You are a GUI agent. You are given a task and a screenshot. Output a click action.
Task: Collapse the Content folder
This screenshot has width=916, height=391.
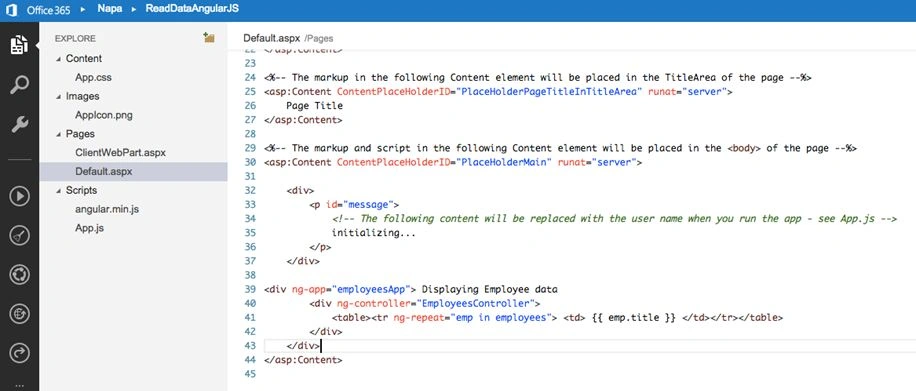click(58, 59)
